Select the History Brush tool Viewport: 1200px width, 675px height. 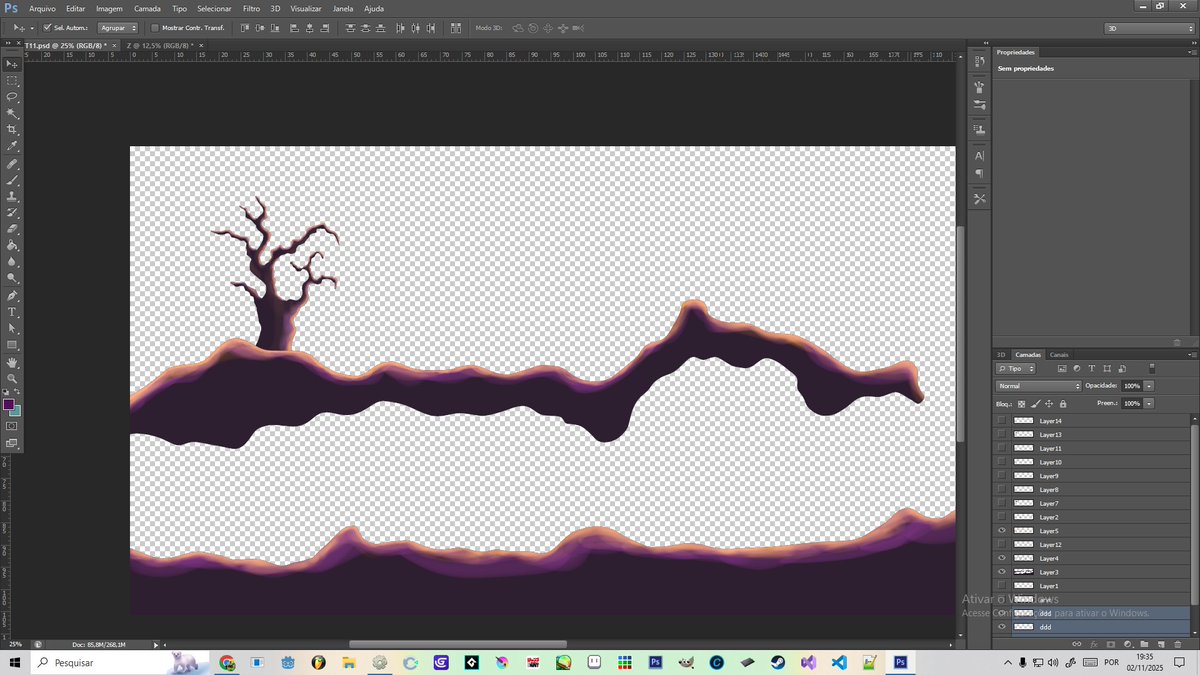[13, 213]
